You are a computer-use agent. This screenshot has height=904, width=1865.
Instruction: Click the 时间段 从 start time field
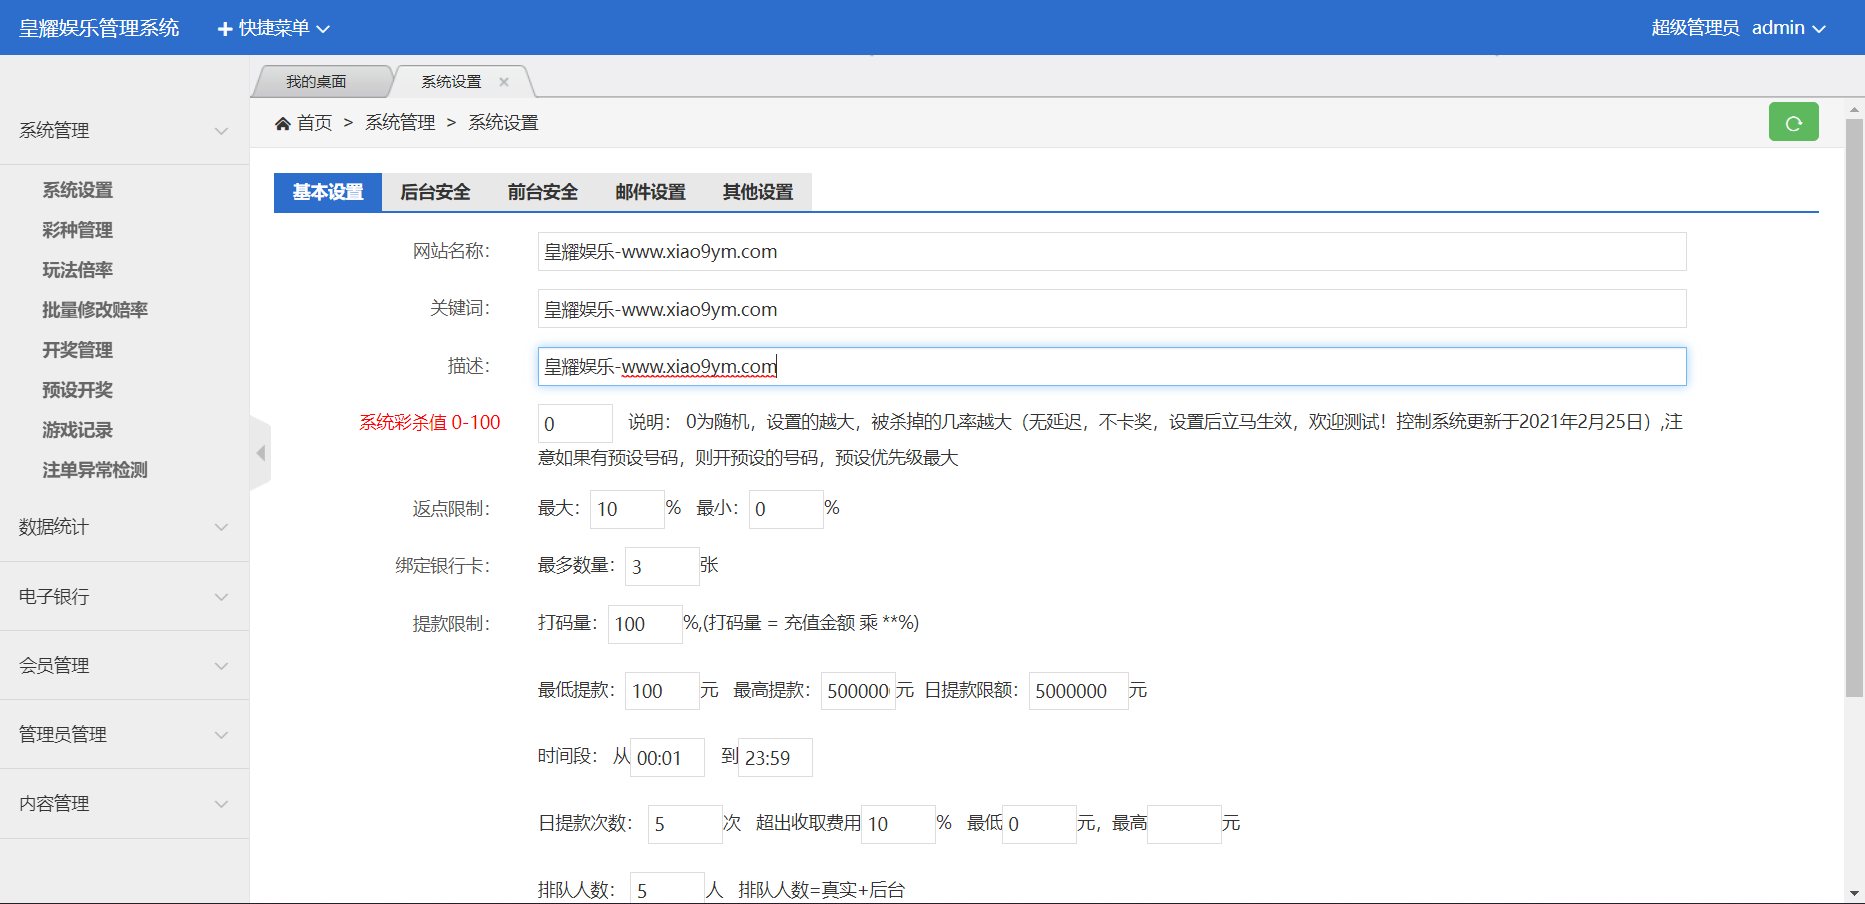[x=667, y=758]
